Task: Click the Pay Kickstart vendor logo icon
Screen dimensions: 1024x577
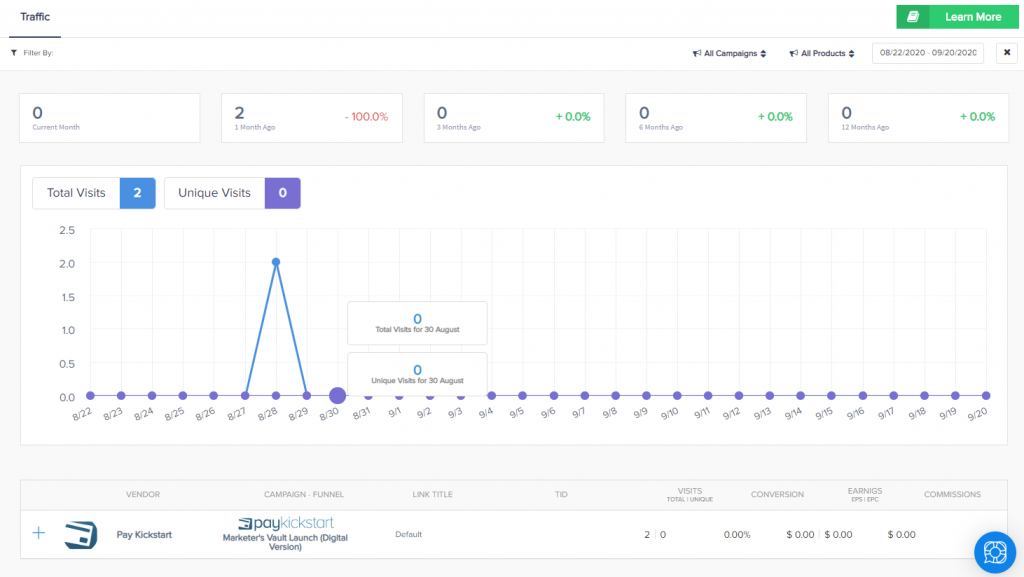Action: (x=81, y=534)
